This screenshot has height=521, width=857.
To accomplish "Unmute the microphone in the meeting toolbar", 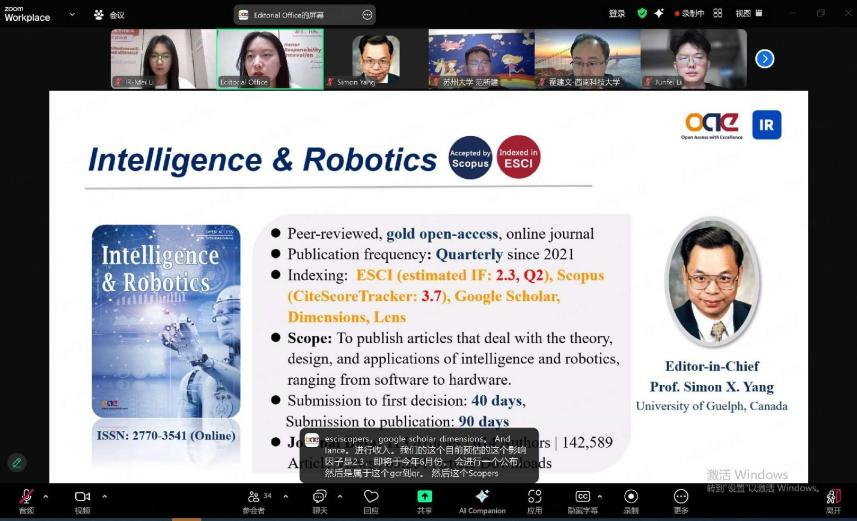I will (26, 497).
